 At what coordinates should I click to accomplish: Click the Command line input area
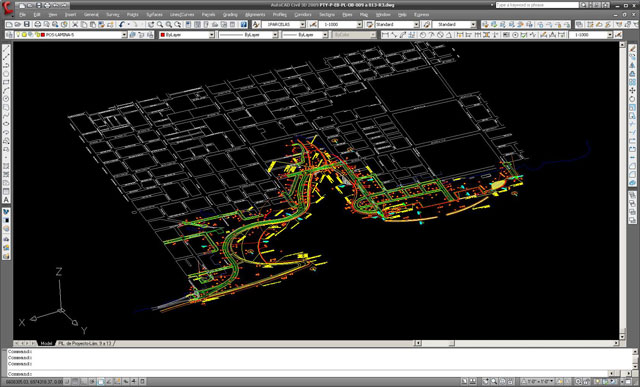pyautogui.click(x=307, y=374)
